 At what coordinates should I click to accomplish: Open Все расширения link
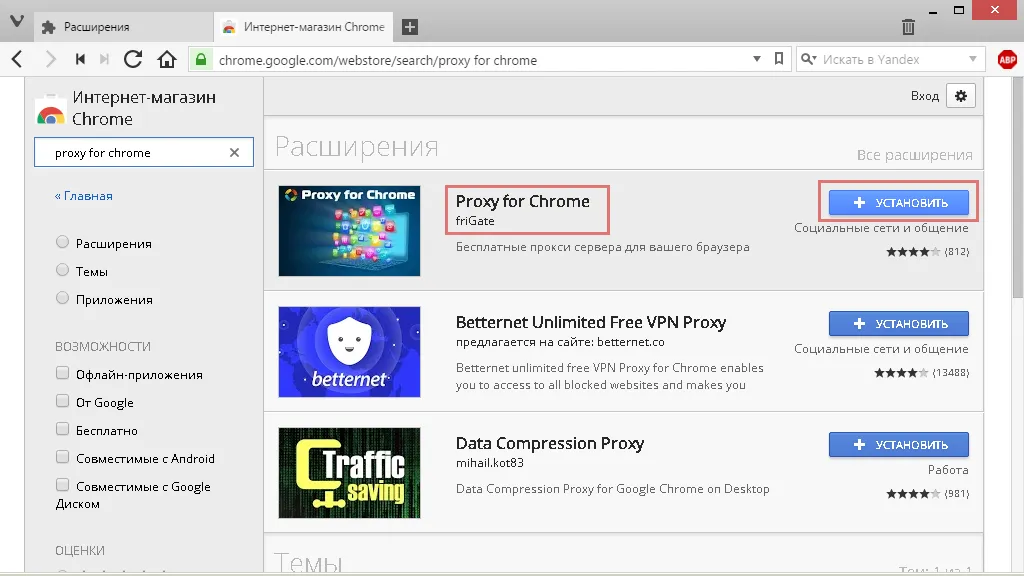pyautogui.click(x=914, y=155)
